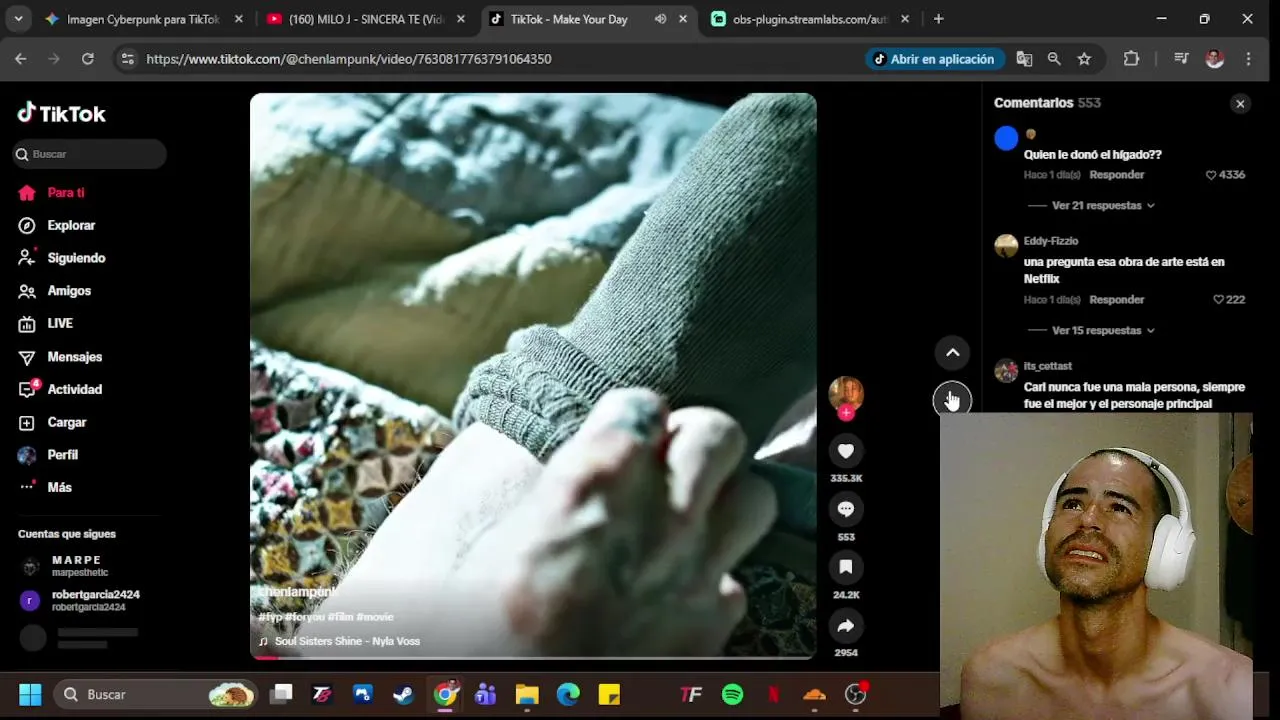Open Spotify from the taskbar
The height and width of the screenshot is (720, 1280).
pyautogui.click(x=732, y=694)
